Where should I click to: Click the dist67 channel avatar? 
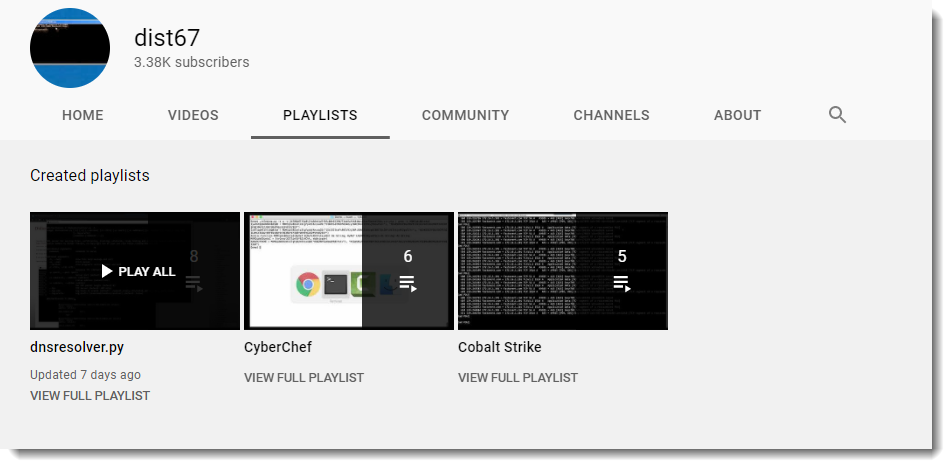point(70,48)
